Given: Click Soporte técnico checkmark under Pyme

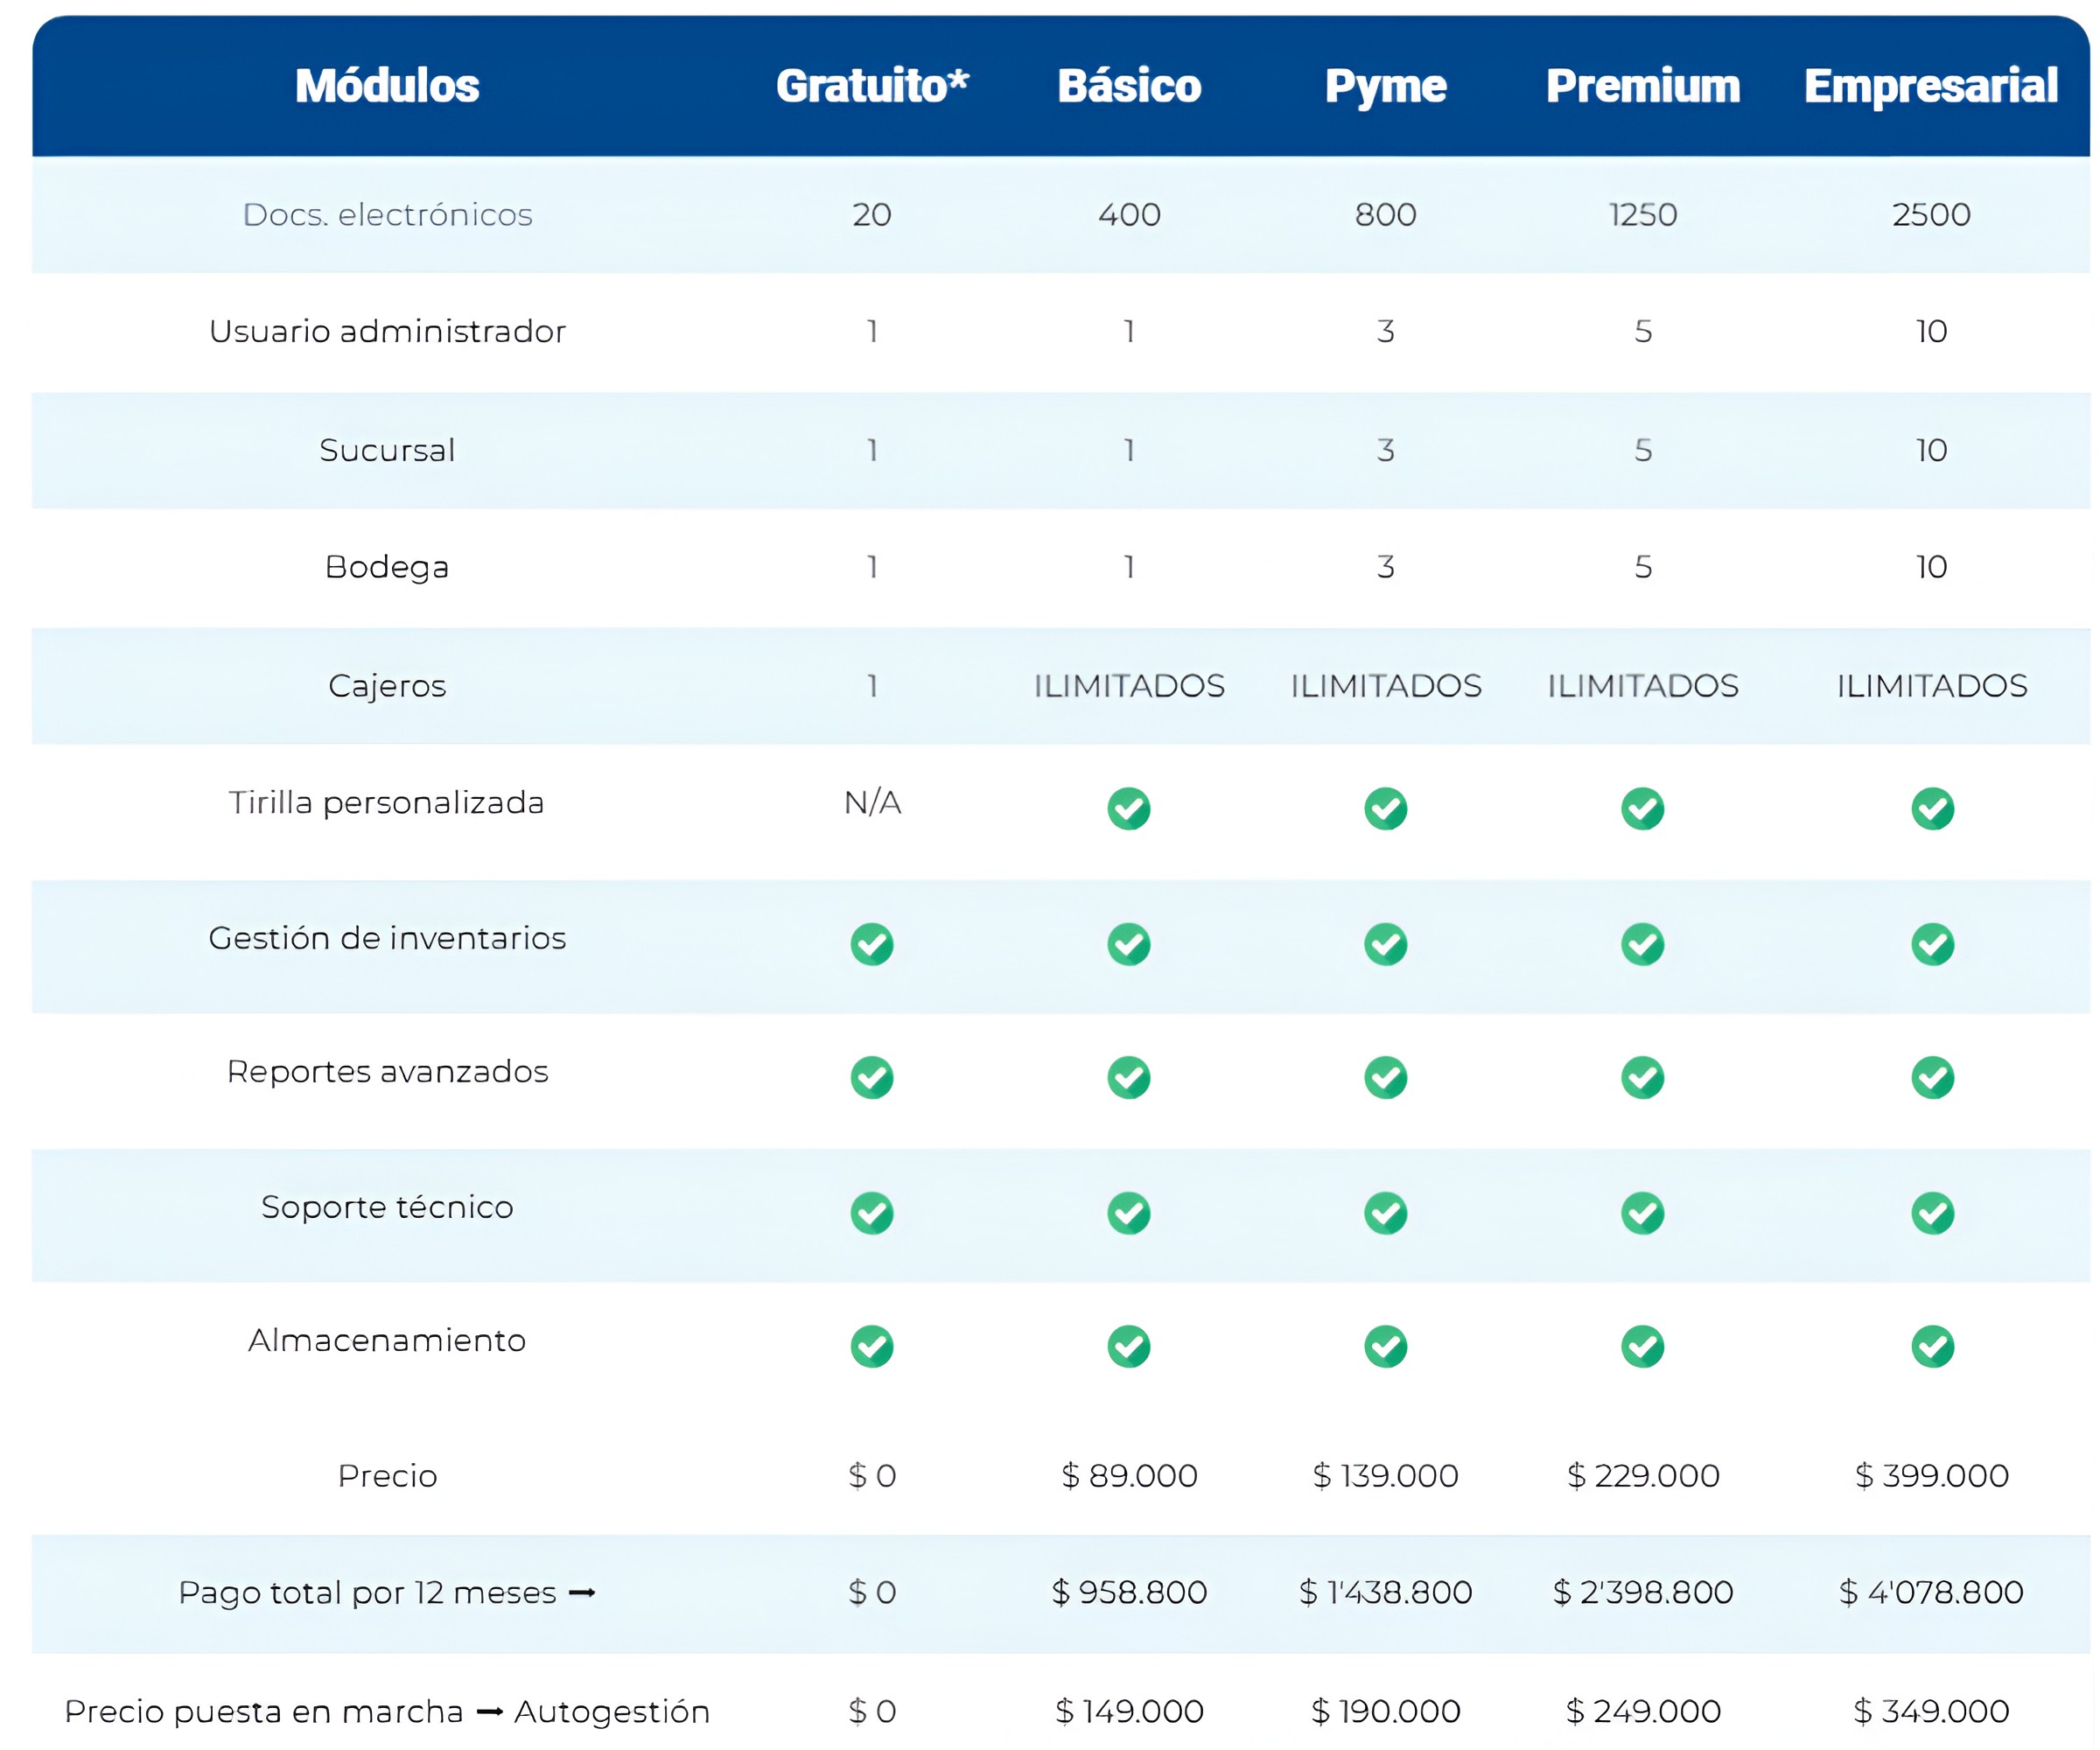Looking at the screenshot, I should click(x=1385, y=1212).
